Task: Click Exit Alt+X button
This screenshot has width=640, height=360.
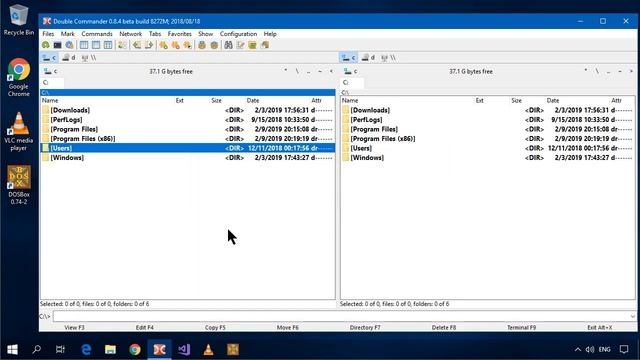Action: 600,327
